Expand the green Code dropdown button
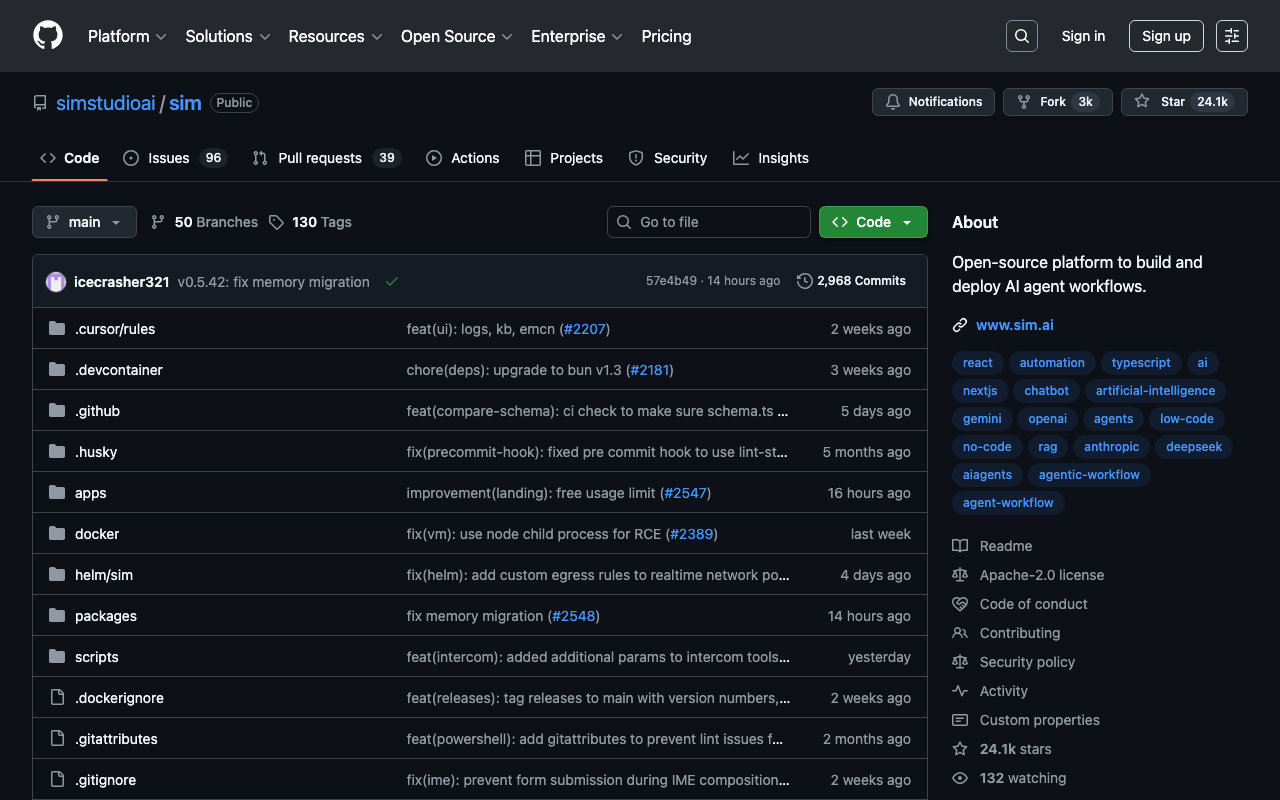 (x=872, y=222)
